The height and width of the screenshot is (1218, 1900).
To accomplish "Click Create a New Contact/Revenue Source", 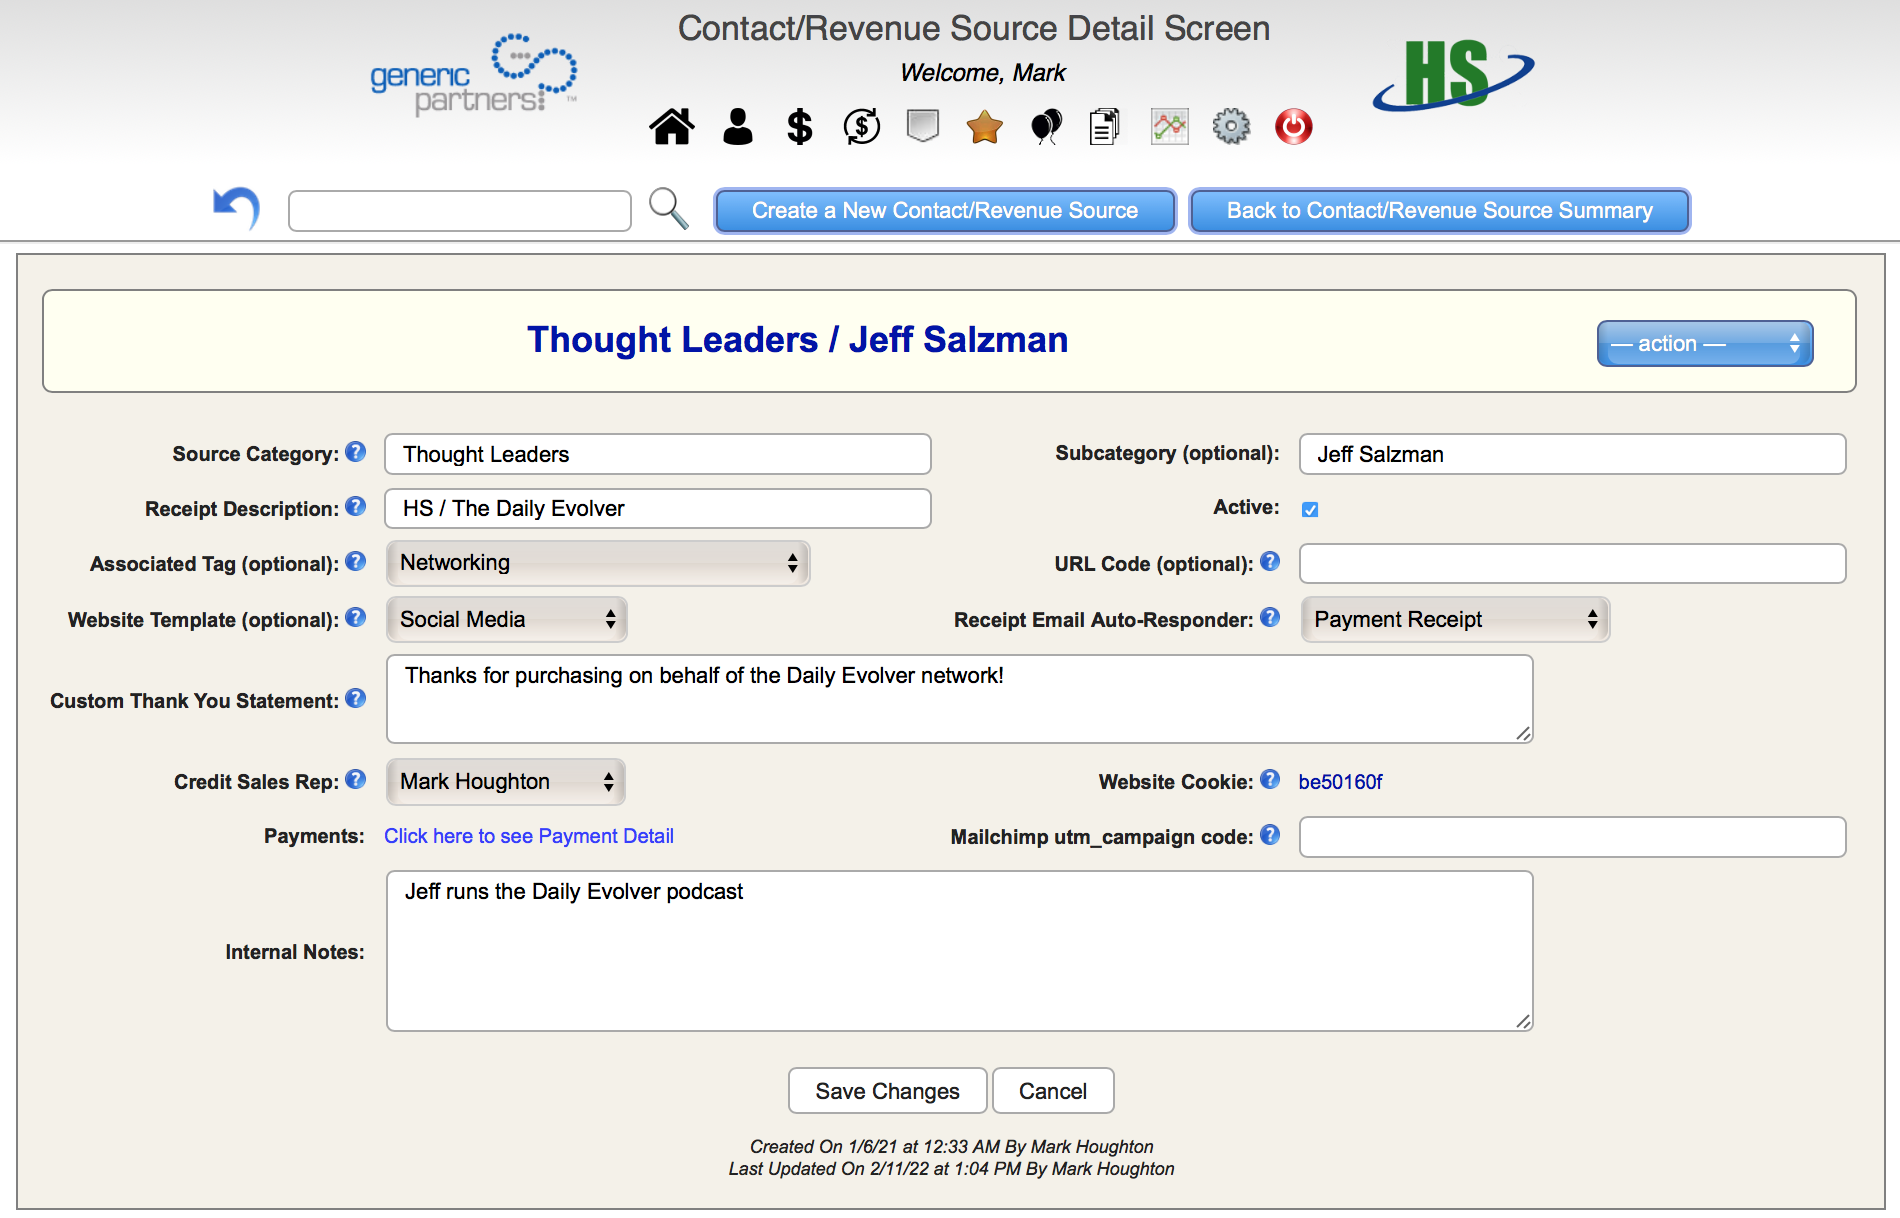I will (x=944, y=211).
